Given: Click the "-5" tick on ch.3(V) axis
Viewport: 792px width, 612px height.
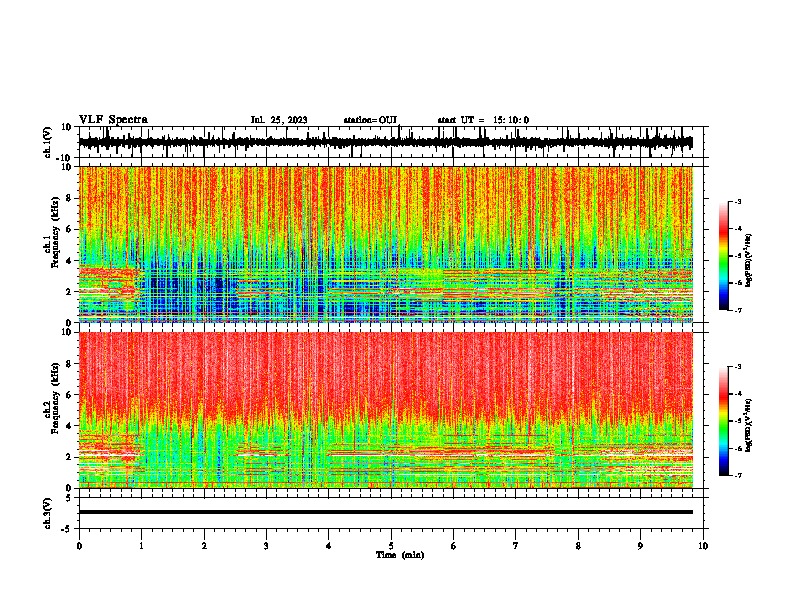Looking at the screenshot, I should [67, 528].
